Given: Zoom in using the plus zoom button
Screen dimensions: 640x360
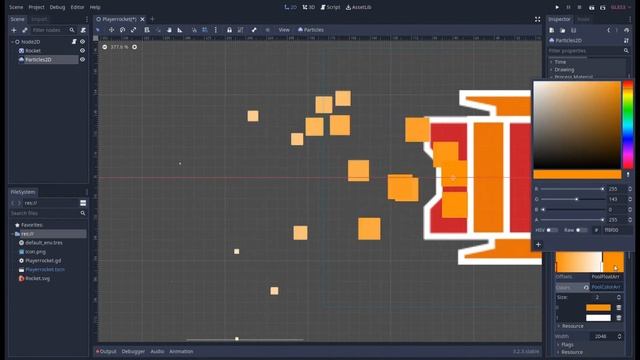Looking at the screenshot, I should tap(135, 47).
